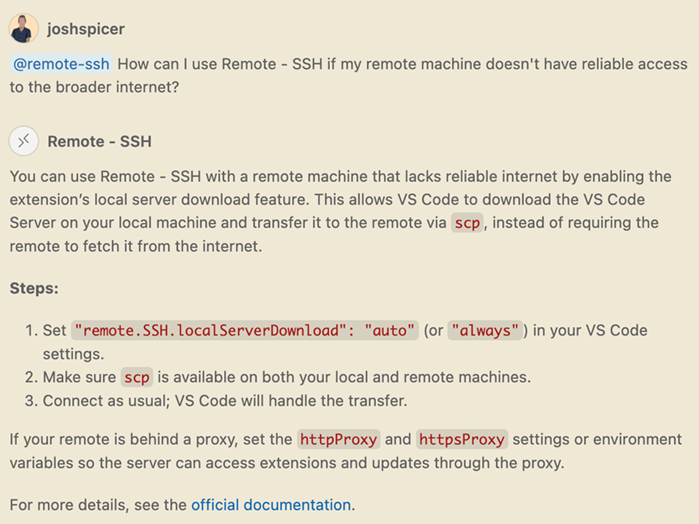
Task: Click the scp code in step 2
Action: [136, 377]
